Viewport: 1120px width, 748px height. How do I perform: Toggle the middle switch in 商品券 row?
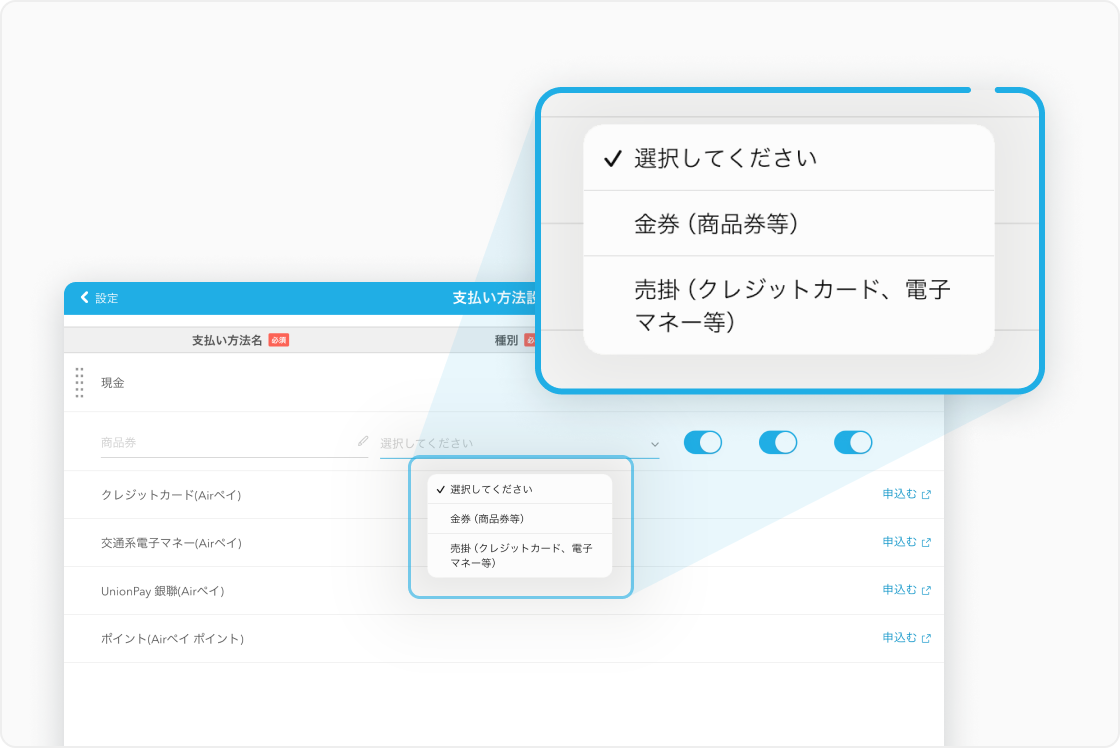[778, 442]
